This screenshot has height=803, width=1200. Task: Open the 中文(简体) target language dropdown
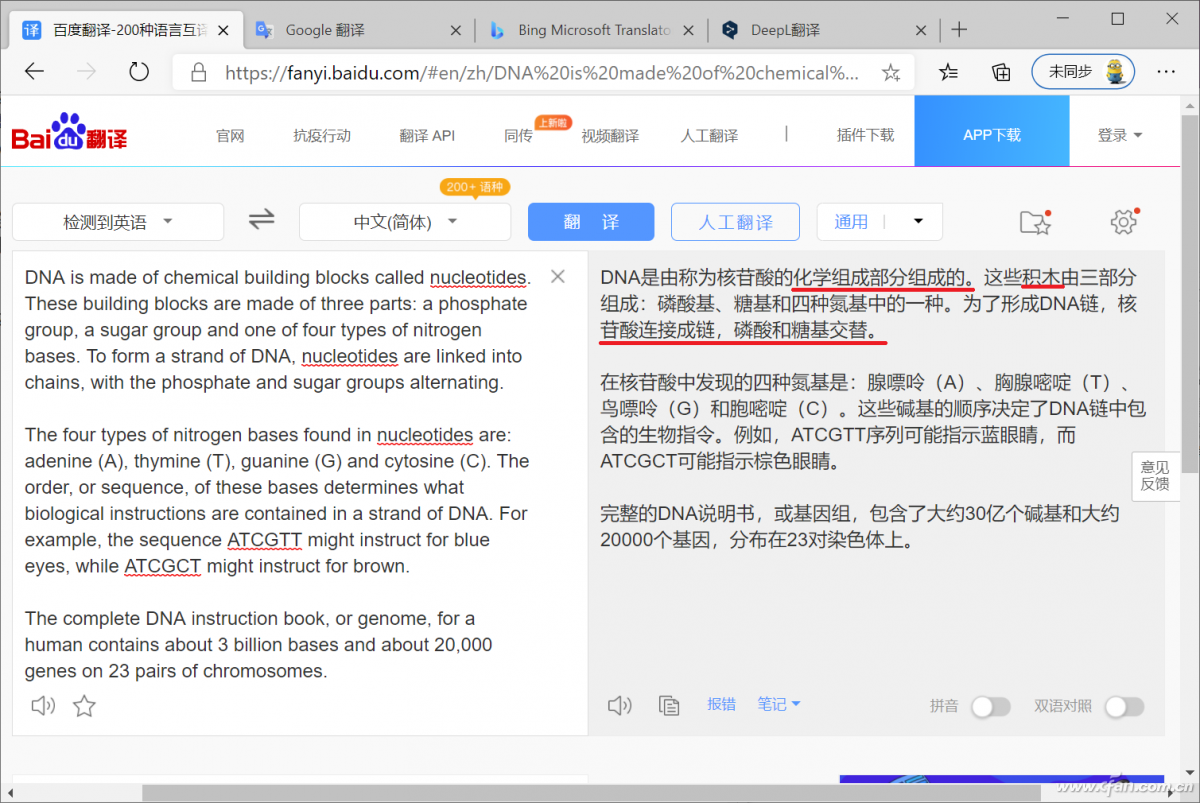(x=405, y=222)
